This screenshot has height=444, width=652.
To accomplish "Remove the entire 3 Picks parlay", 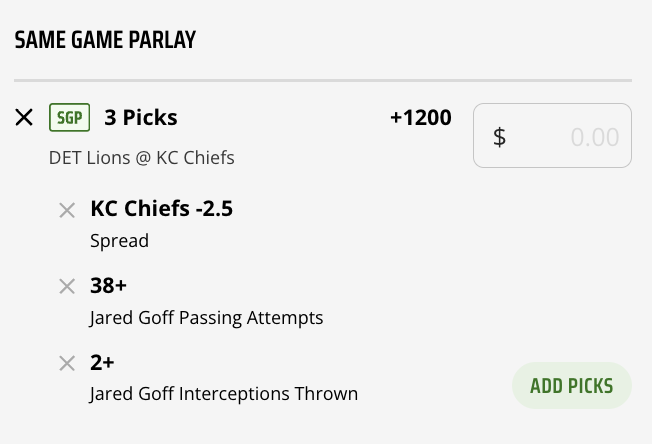I will (25, 118).
